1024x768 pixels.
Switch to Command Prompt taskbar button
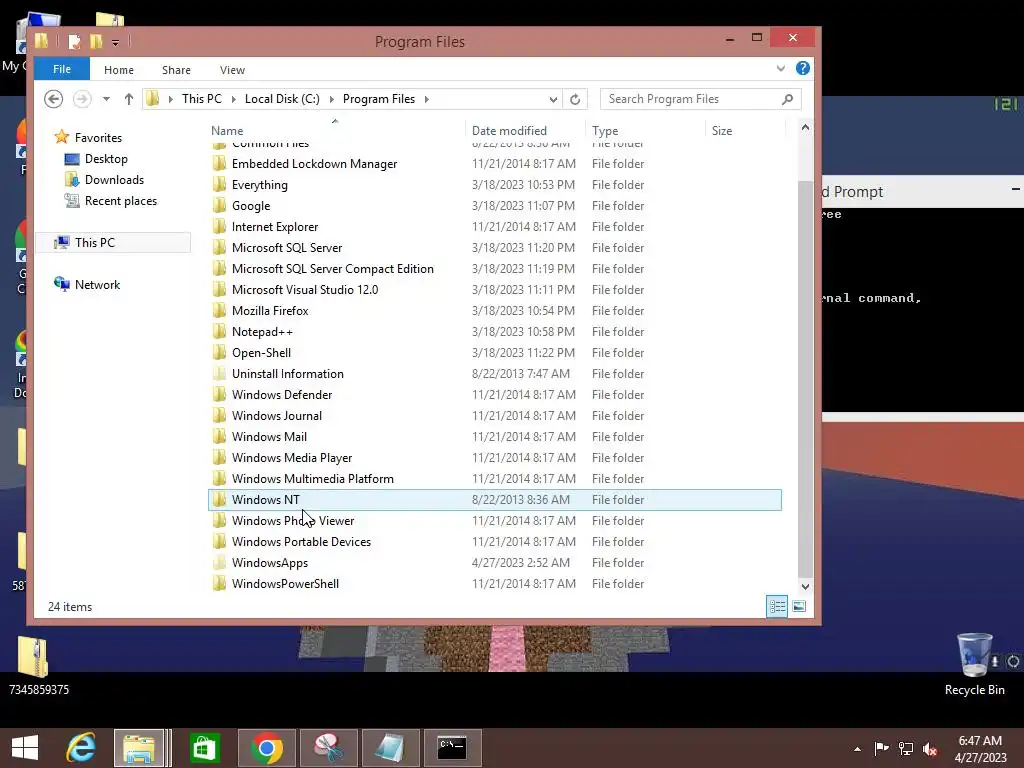click(452, 748)
